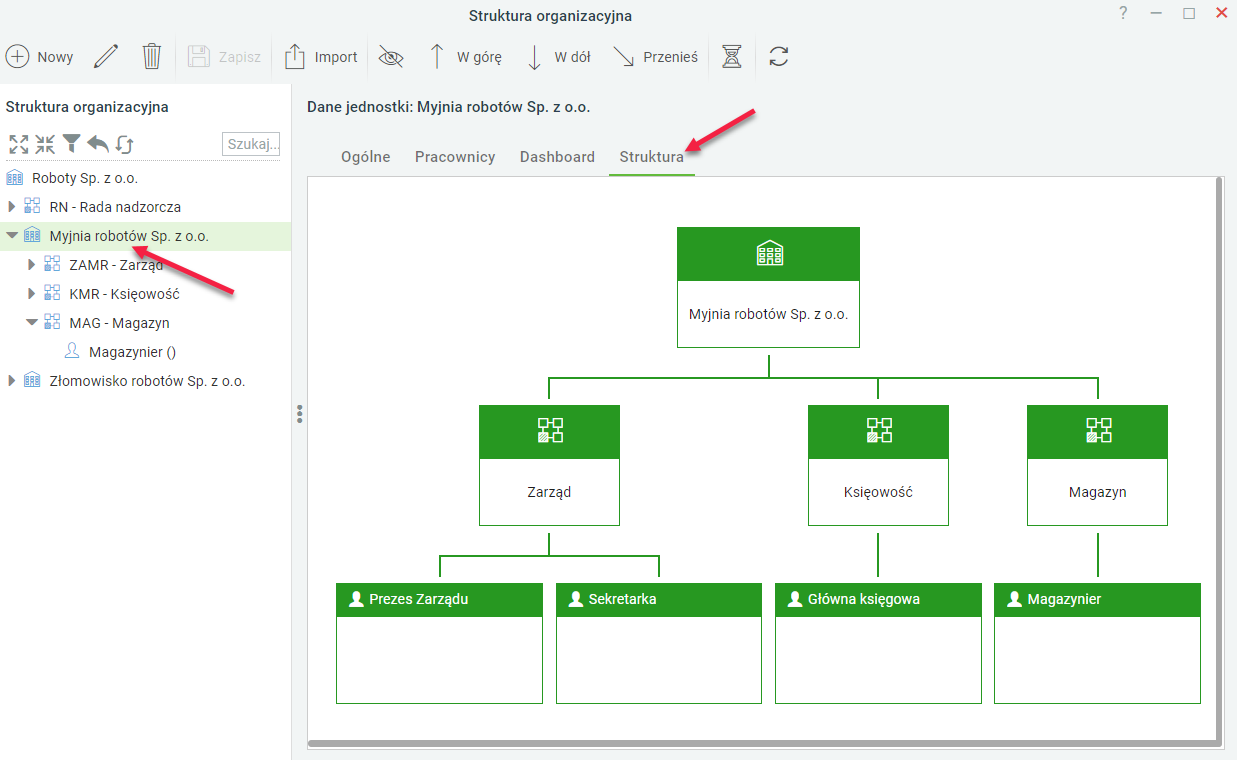Click the trash delete icon
The image size is (1237, 760).
[x=151, y=56]
